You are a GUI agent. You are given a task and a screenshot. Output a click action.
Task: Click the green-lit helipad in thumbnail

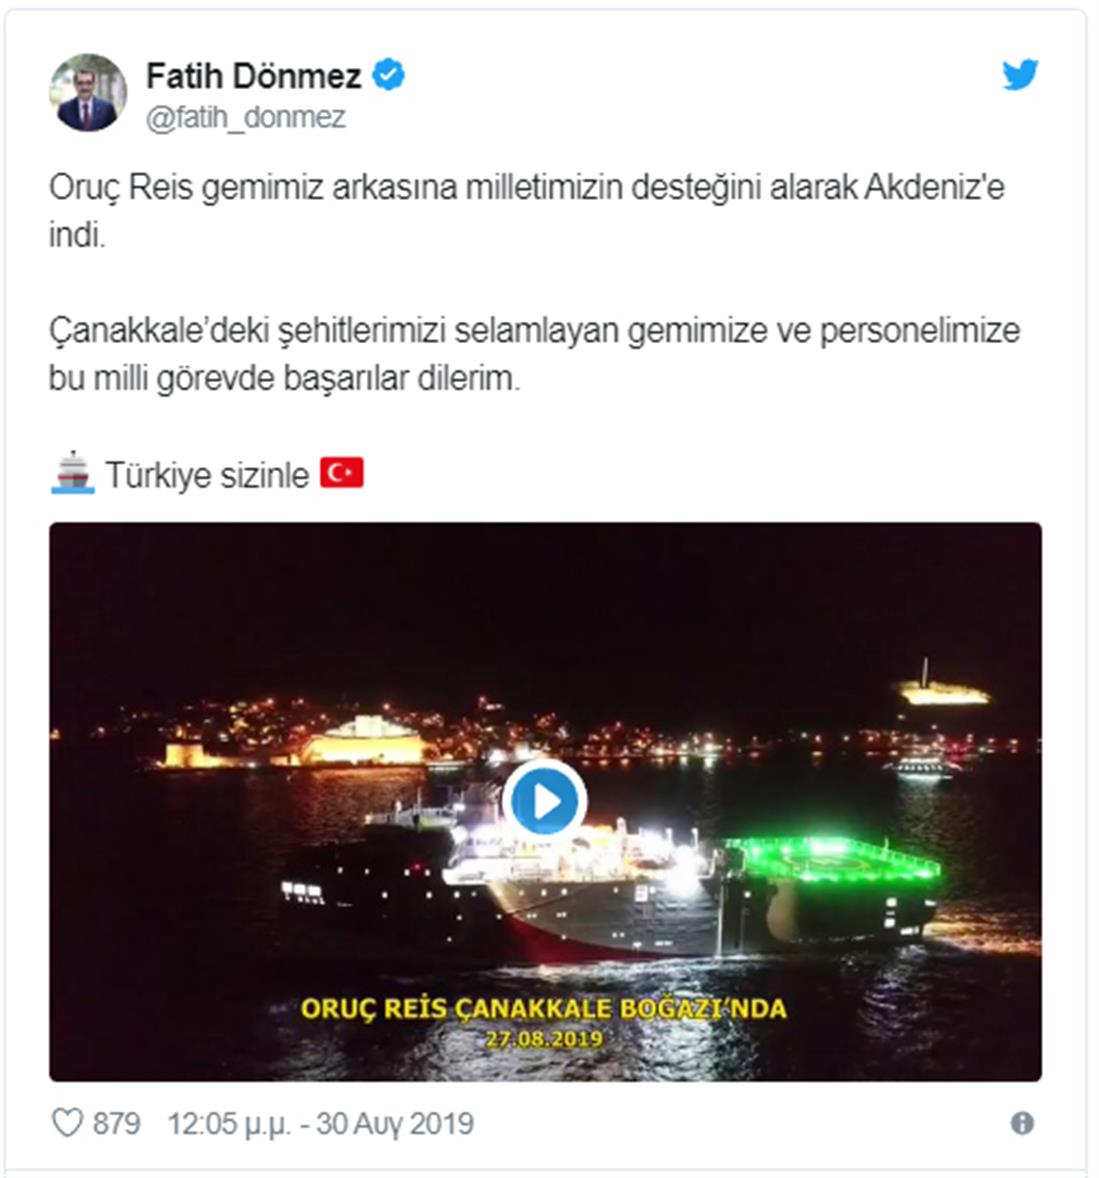pos(830,858)
